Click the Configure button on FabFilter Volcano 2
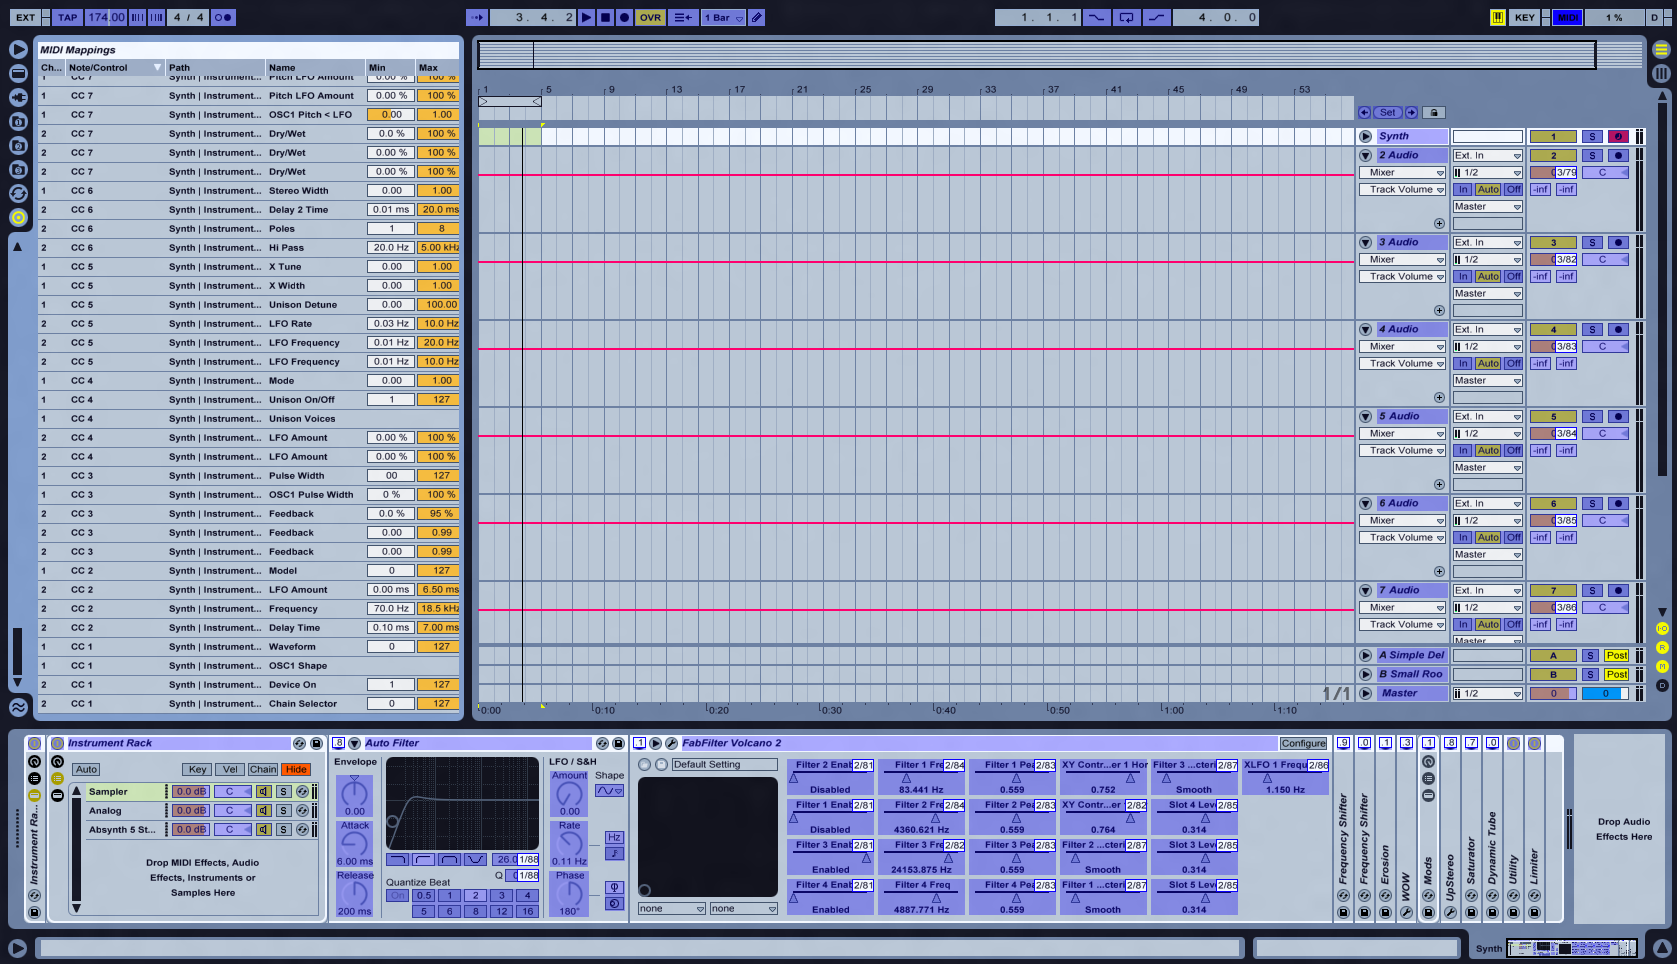The height and width of the screenshot is (964, 1677). point(1303,743)
